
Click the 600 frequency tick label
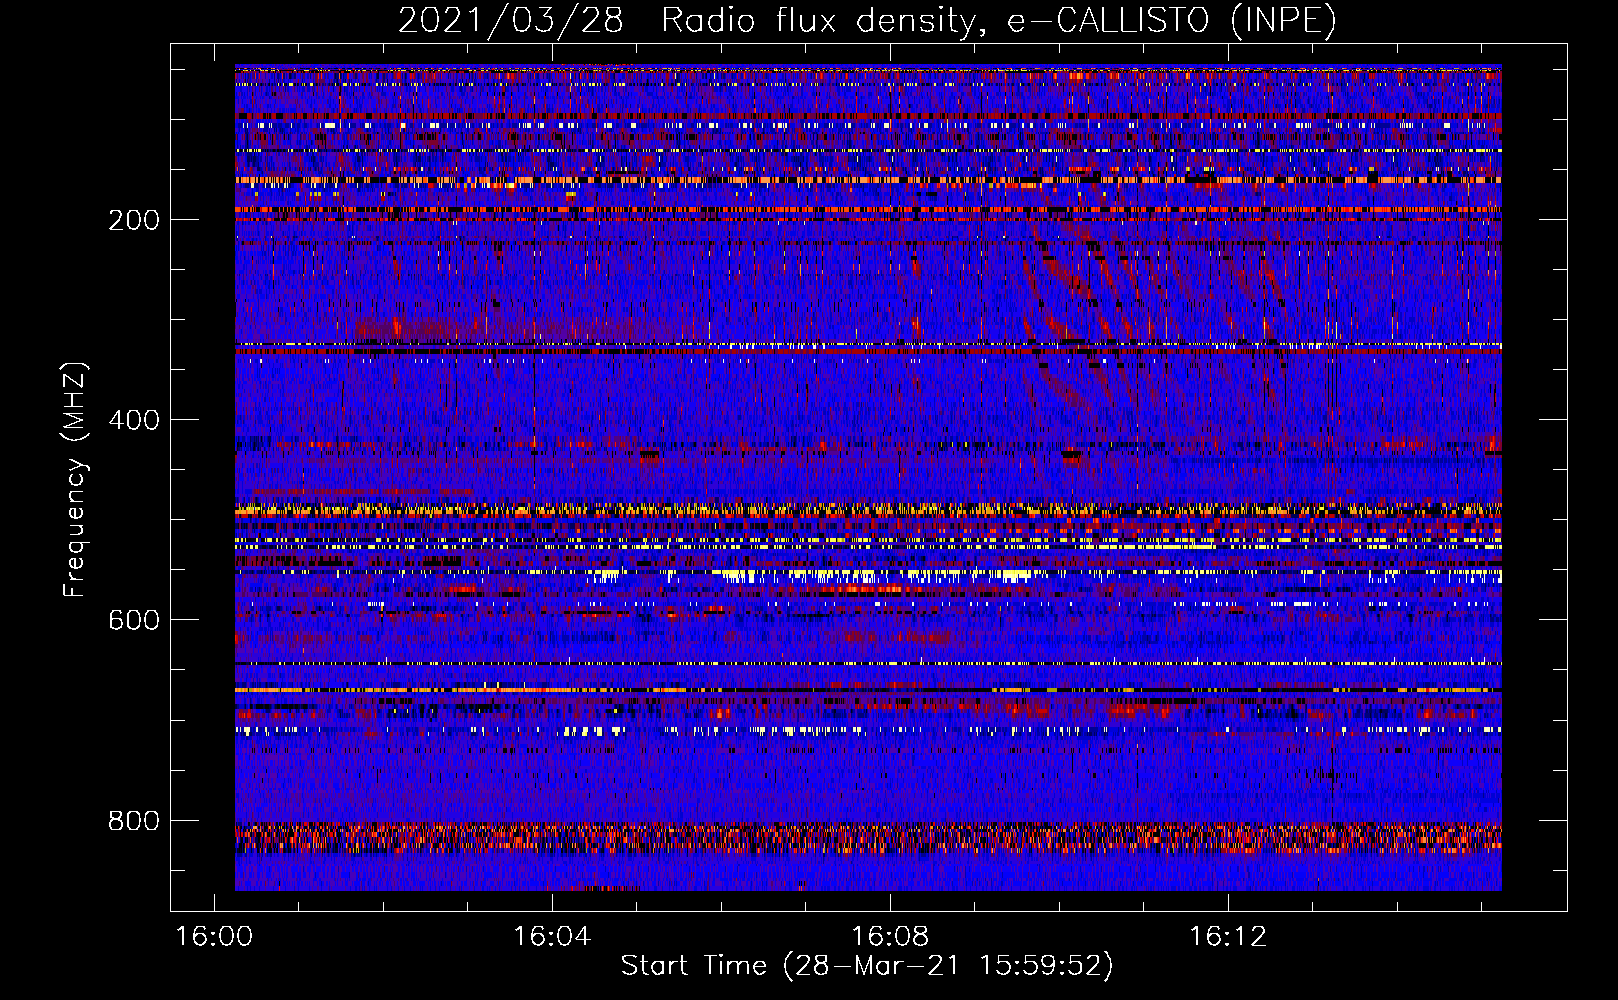tap(133, 620)
